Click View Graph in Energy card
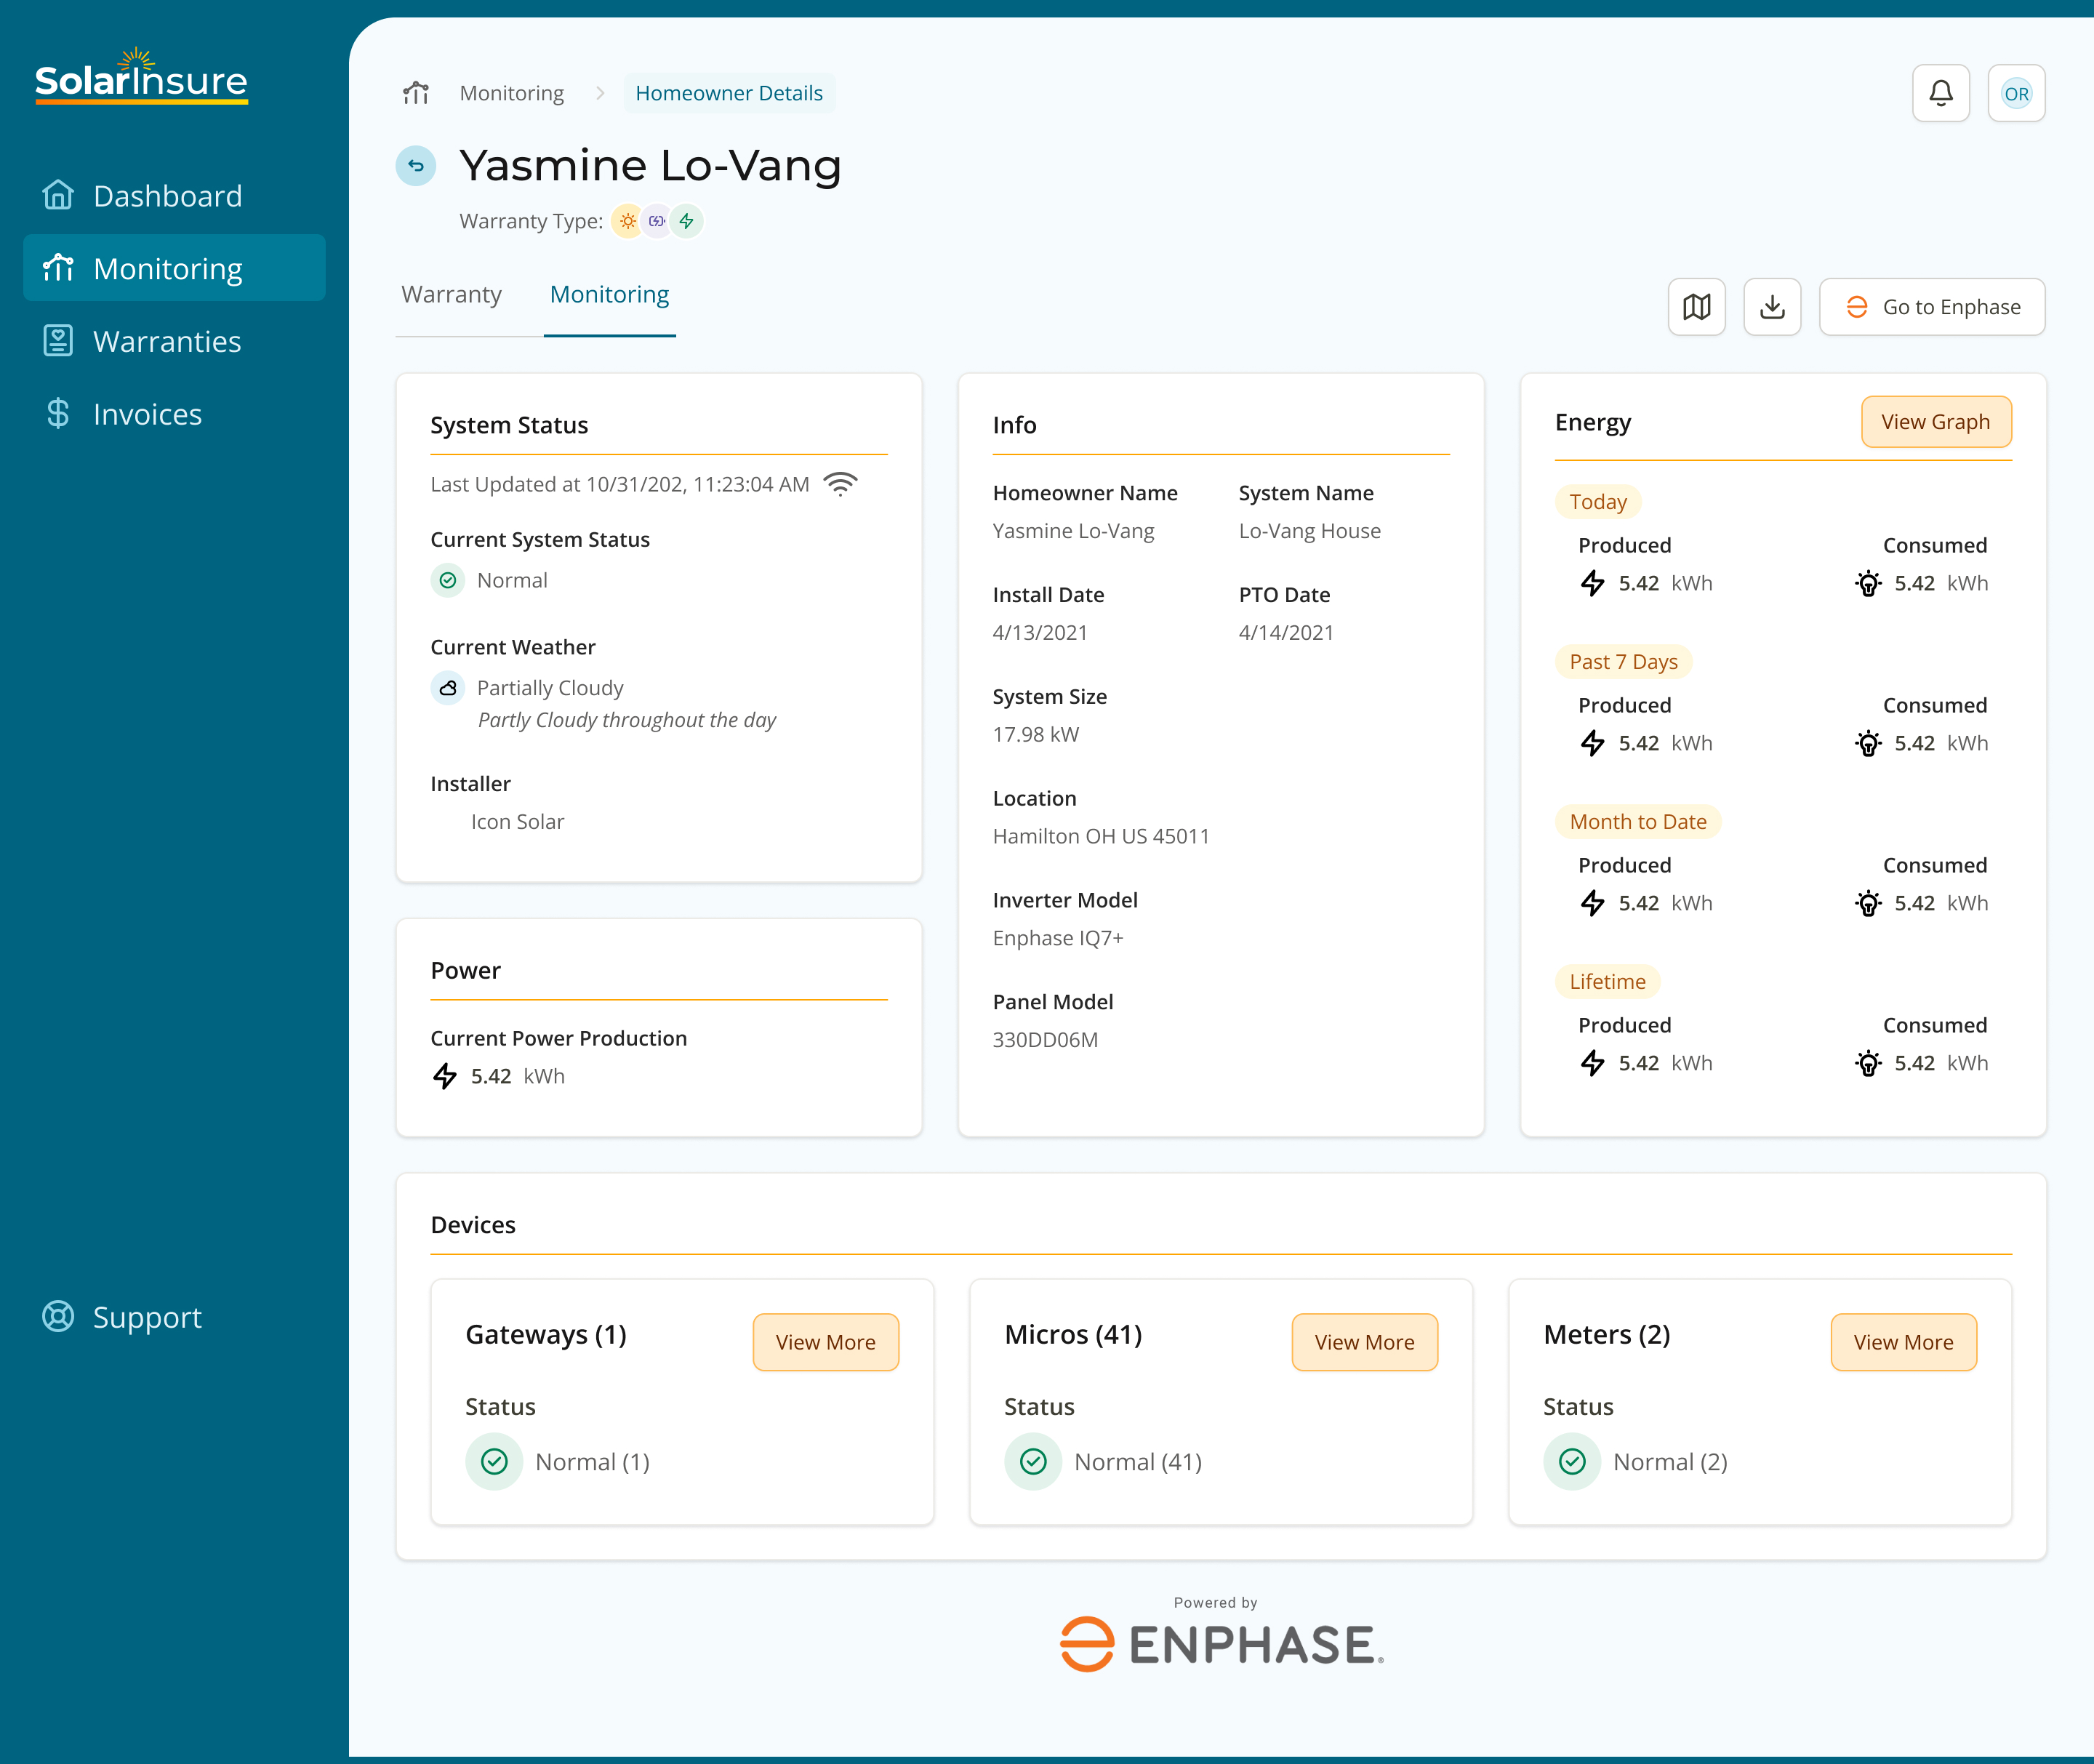This screenshot has width=2094, height=1764. tap(1934, 422)
